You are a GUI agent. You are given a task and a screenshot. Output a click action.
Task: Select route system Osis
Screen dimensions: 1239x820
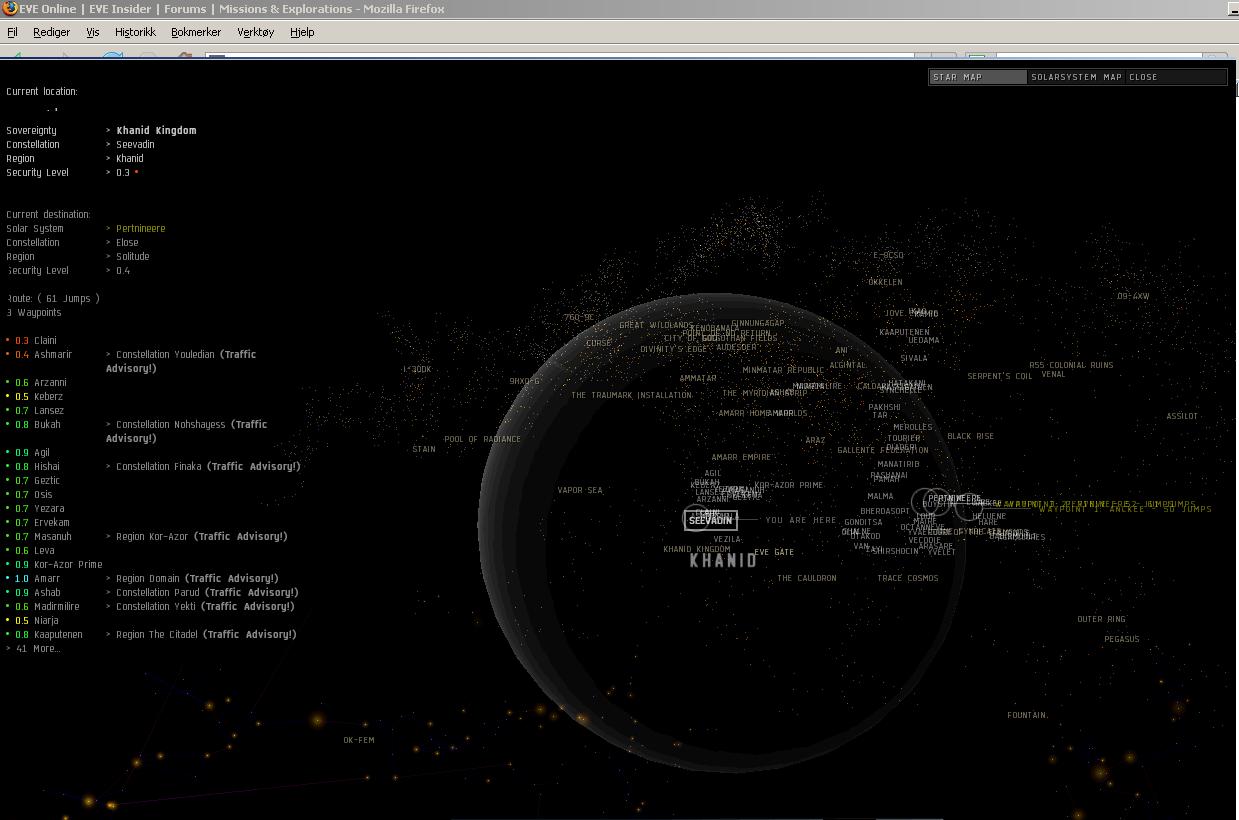tap(43, 494)
